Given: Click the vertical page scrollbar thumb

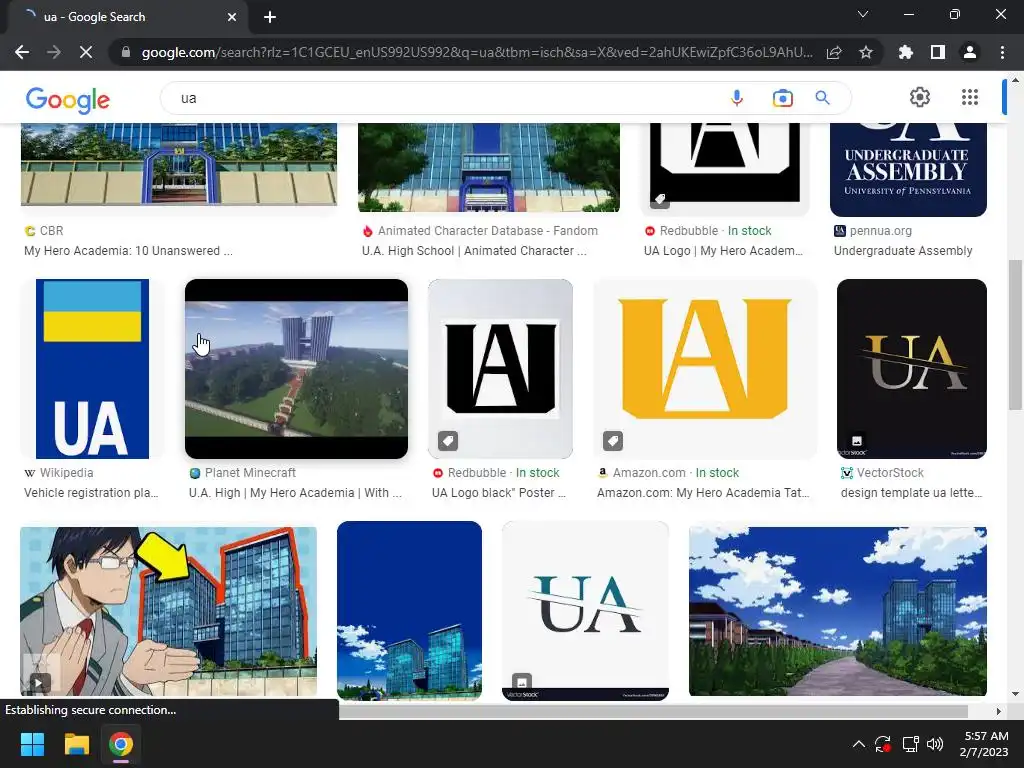Looking at the screenshot, I should point(1015,335).
